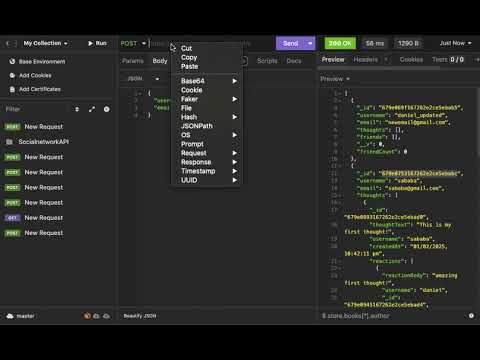The height and width of the screenshot is (360, 480).
Task: Open the Base Environment globe icon
Action: (12, 61)
